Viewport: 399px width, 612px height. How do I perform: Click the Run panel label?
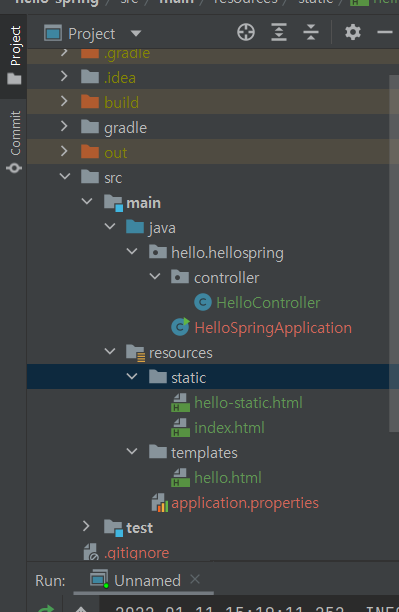tap(50, 581)
